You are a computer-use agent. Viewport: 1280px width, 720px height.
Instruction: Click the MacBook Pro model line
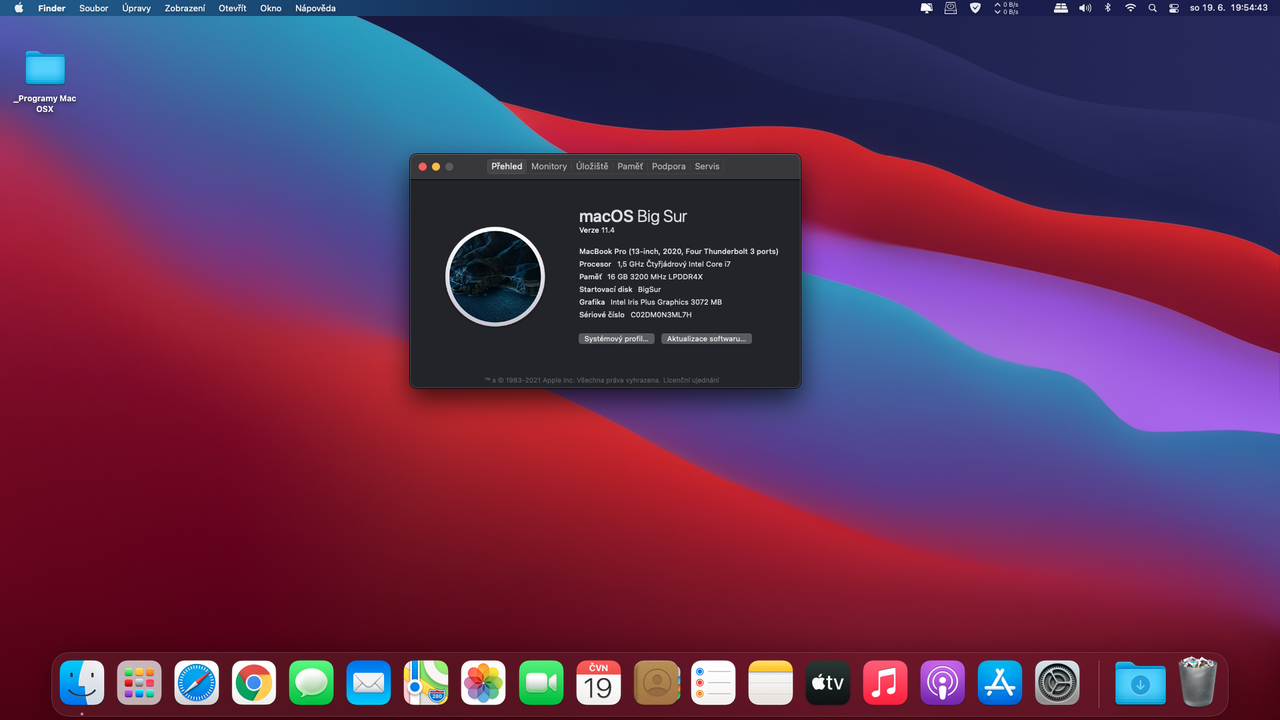[679, 251]
